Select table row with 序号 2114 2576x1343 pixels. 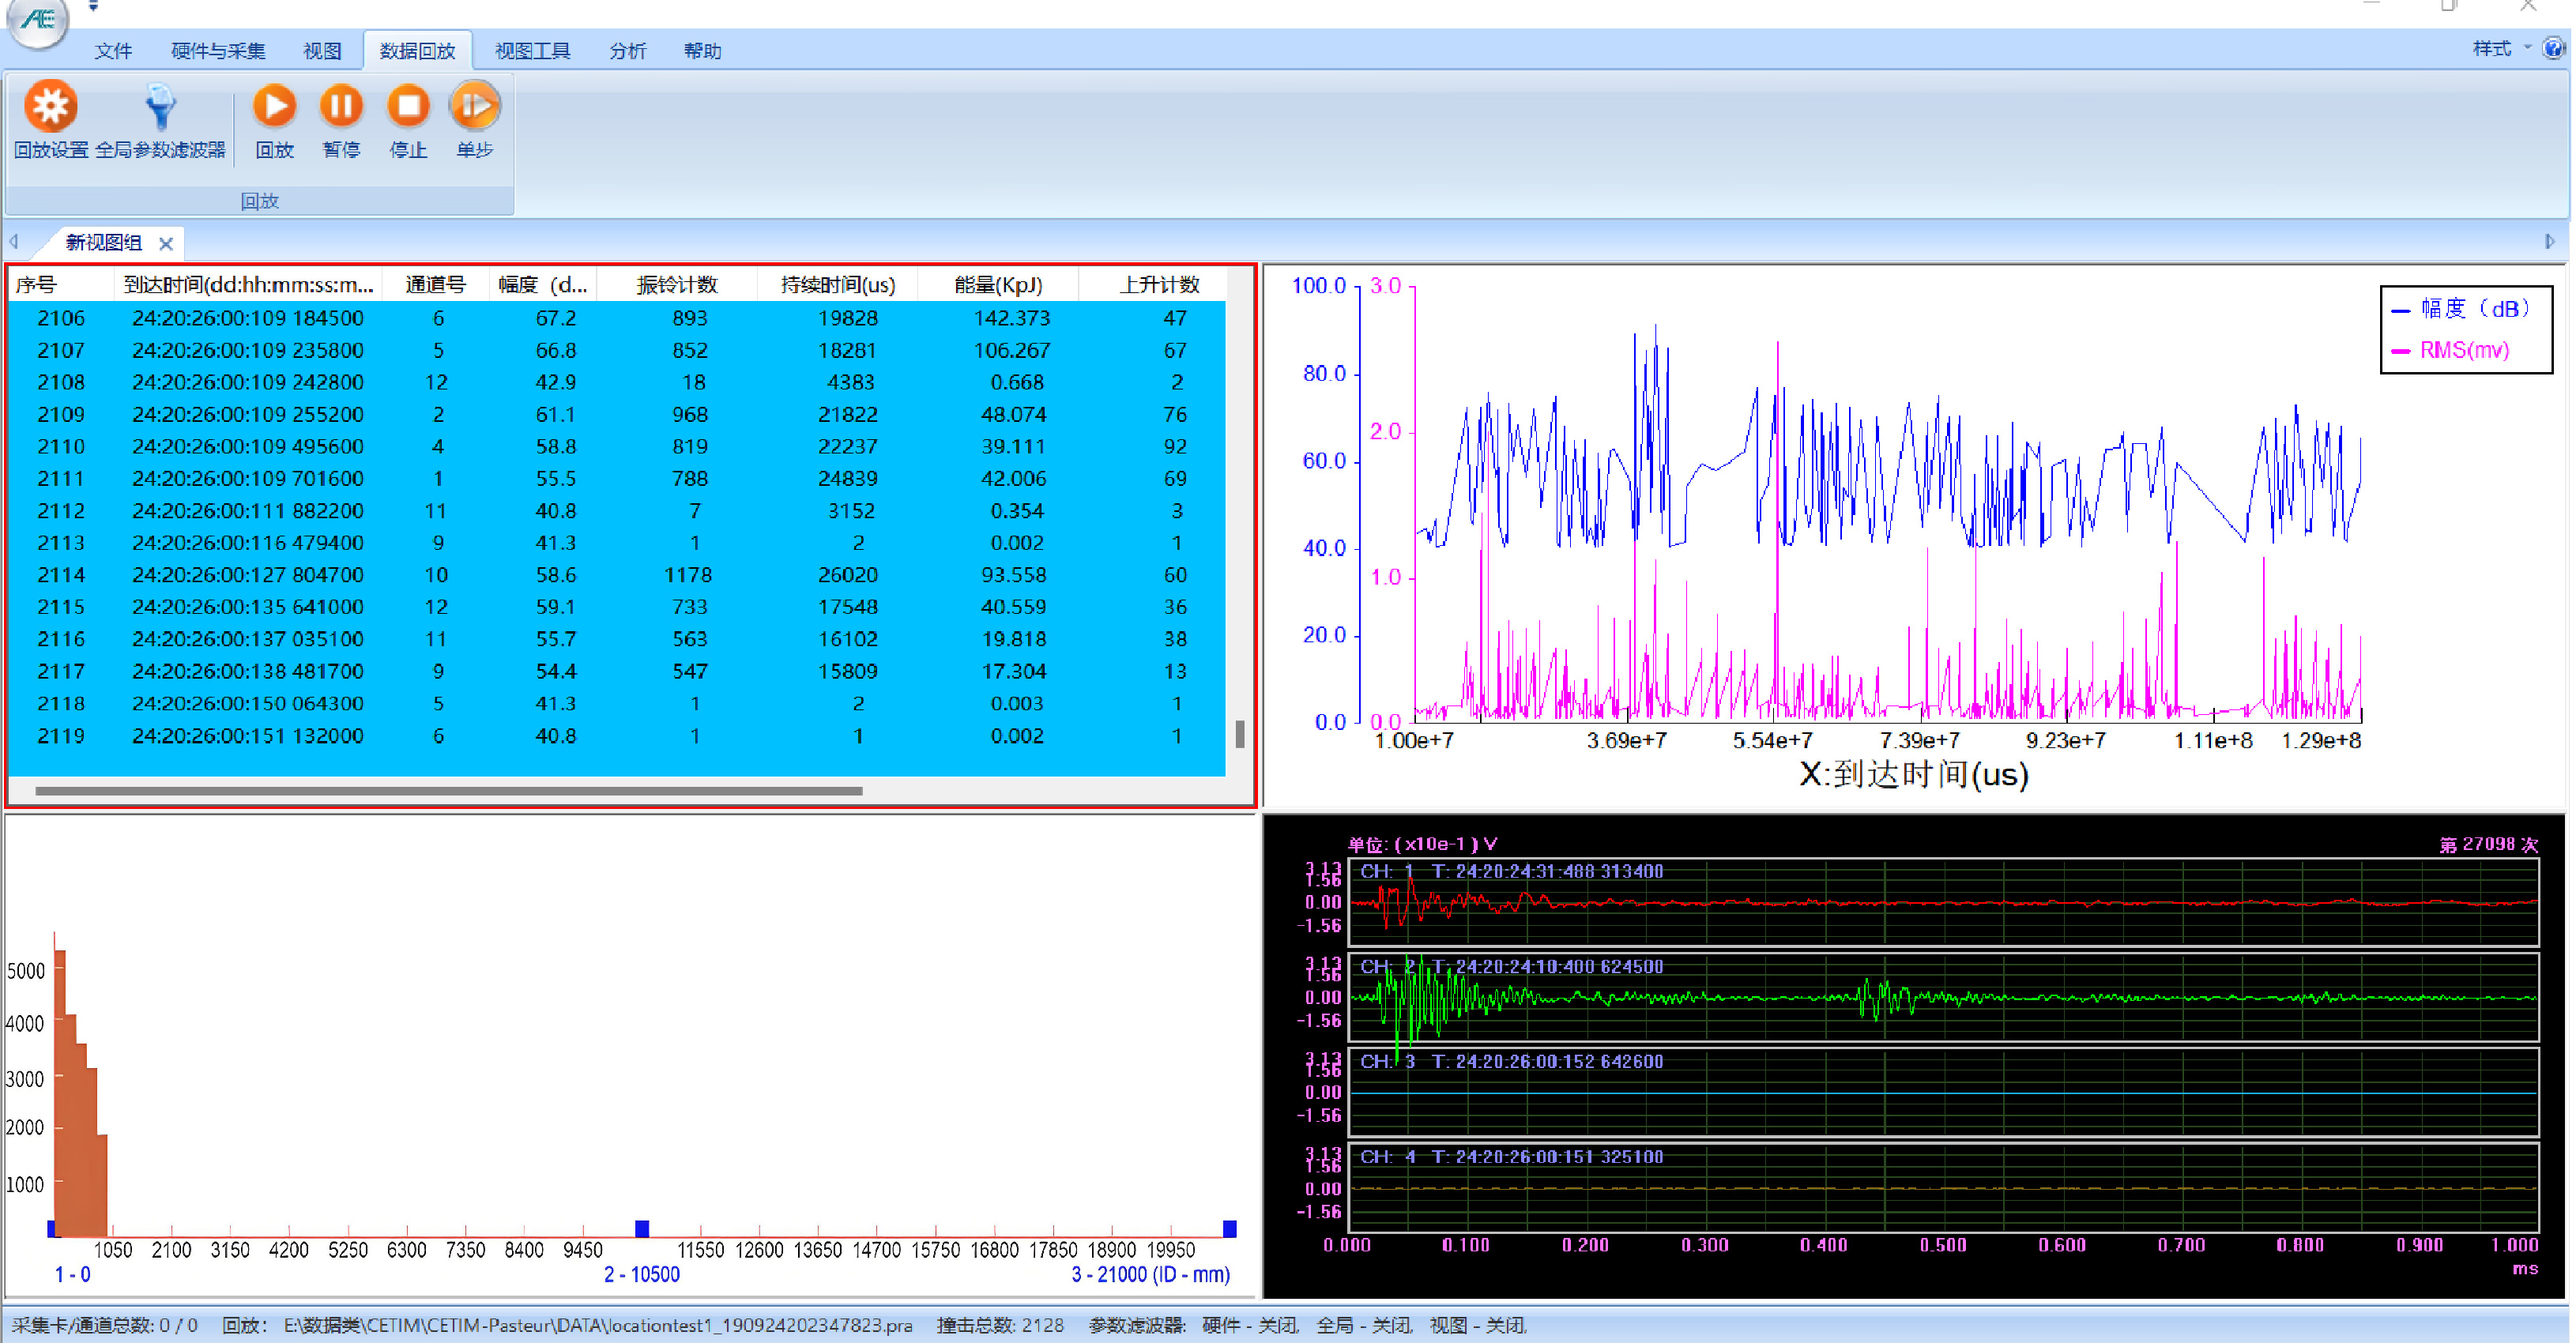tap(617, 575)
